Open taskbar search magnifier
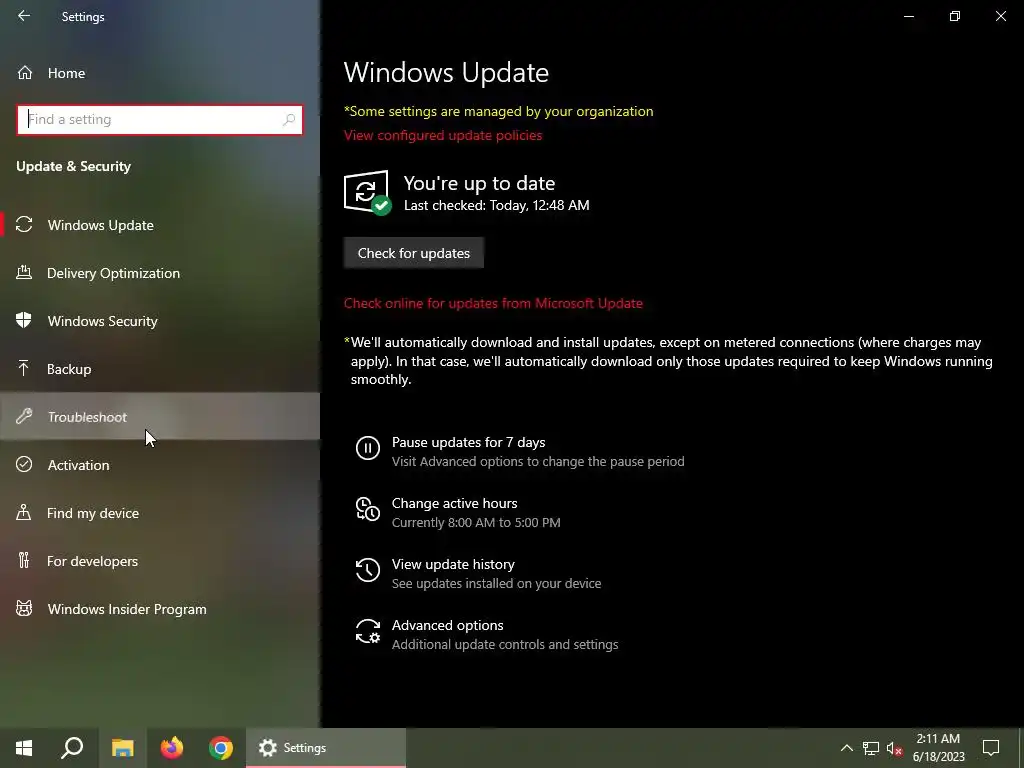 pos(72,748)
